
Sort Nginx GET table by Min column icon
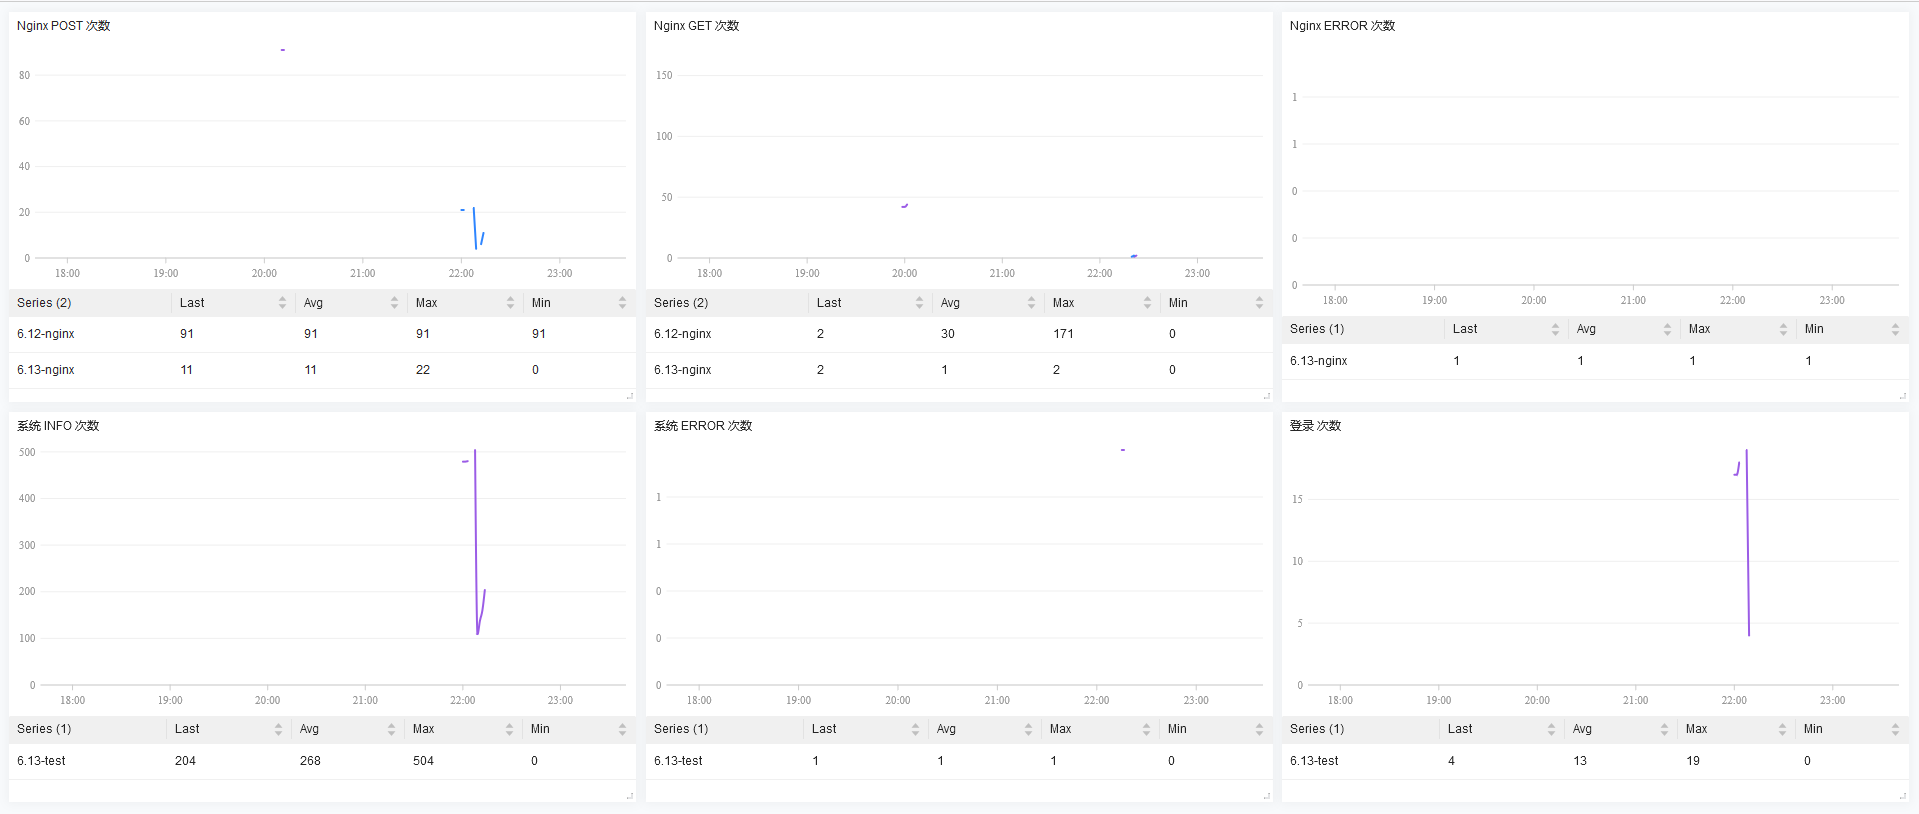point(1259,303)
